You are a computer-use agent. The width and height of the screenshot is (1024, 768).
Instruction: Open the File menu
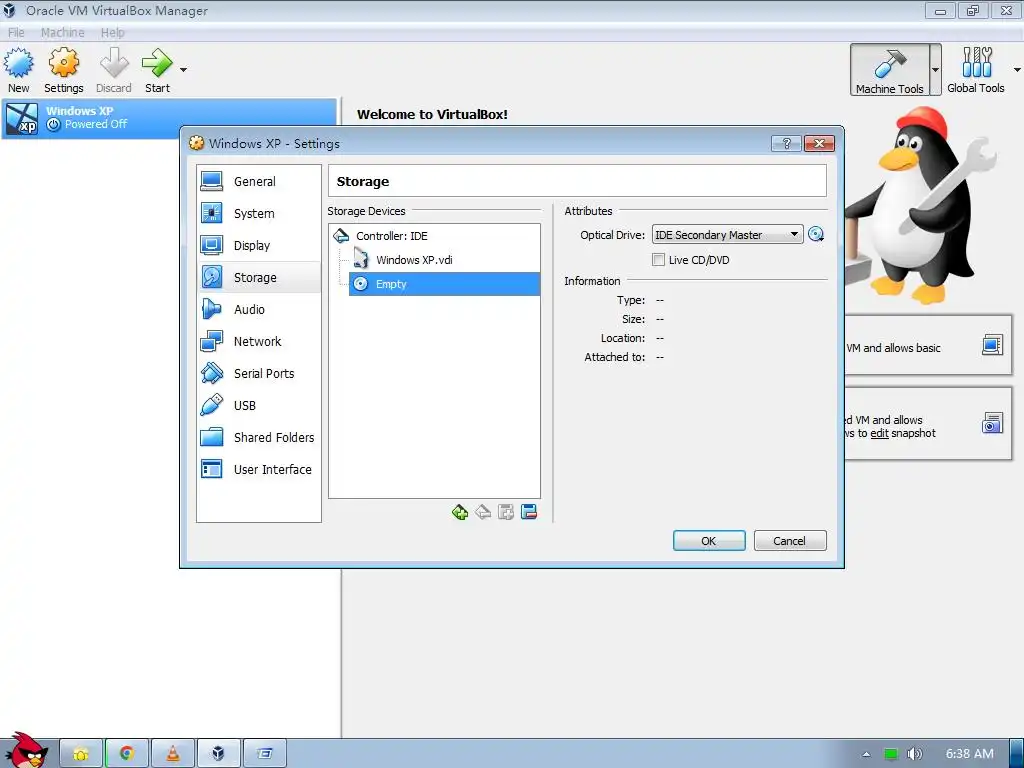16,33
